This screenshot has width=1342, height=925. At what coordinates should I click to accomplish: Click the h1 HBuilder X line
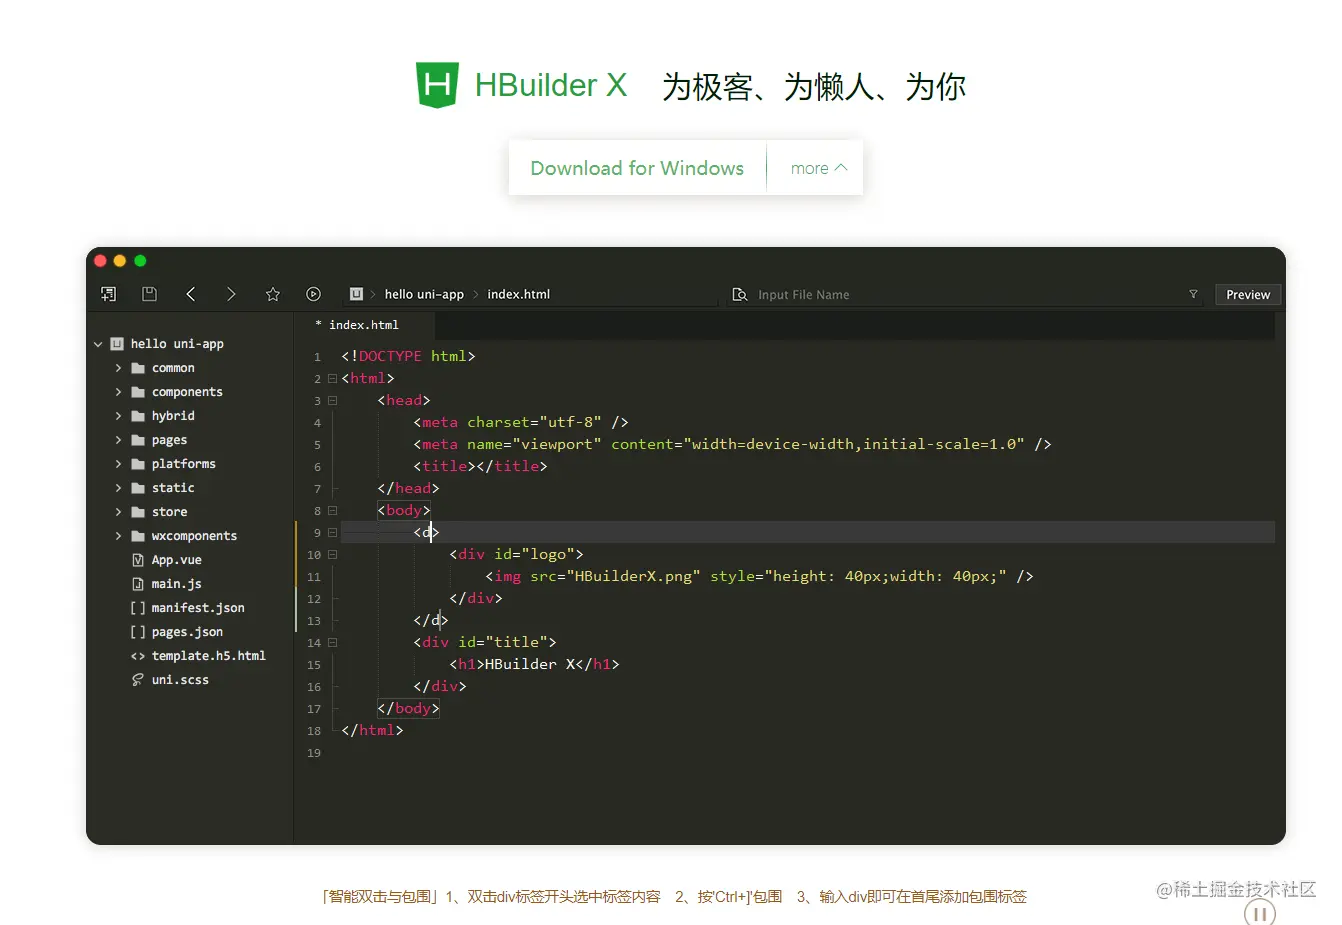click(x=534, y=664)
